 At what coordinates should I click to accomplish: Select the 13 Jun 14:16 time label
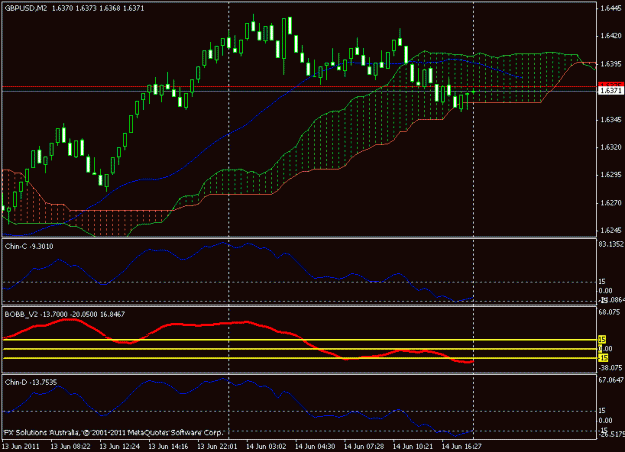tap(169, 446)
